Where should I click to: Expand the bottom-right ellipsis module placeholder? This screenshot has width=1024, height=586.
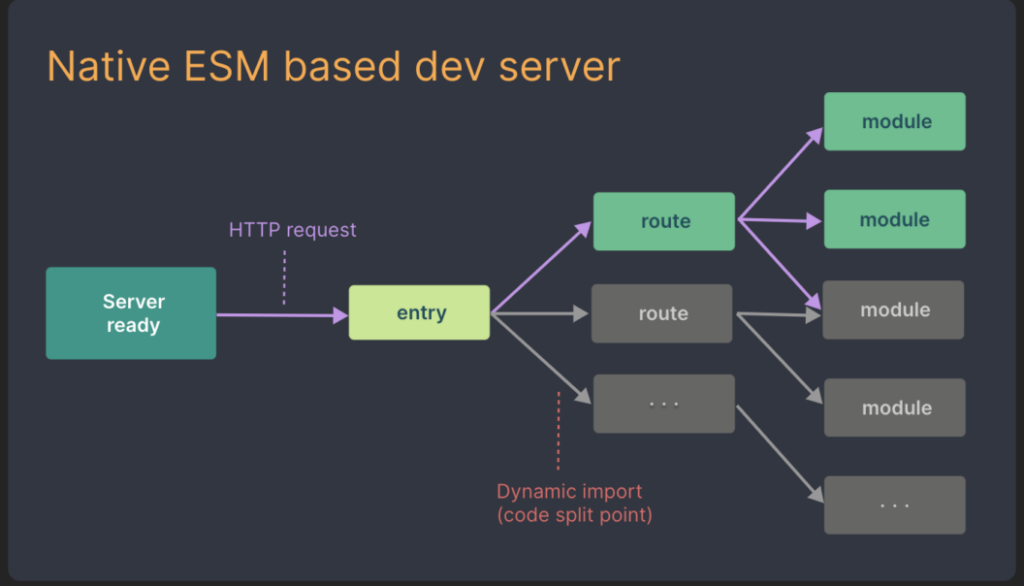coord(893,504)
